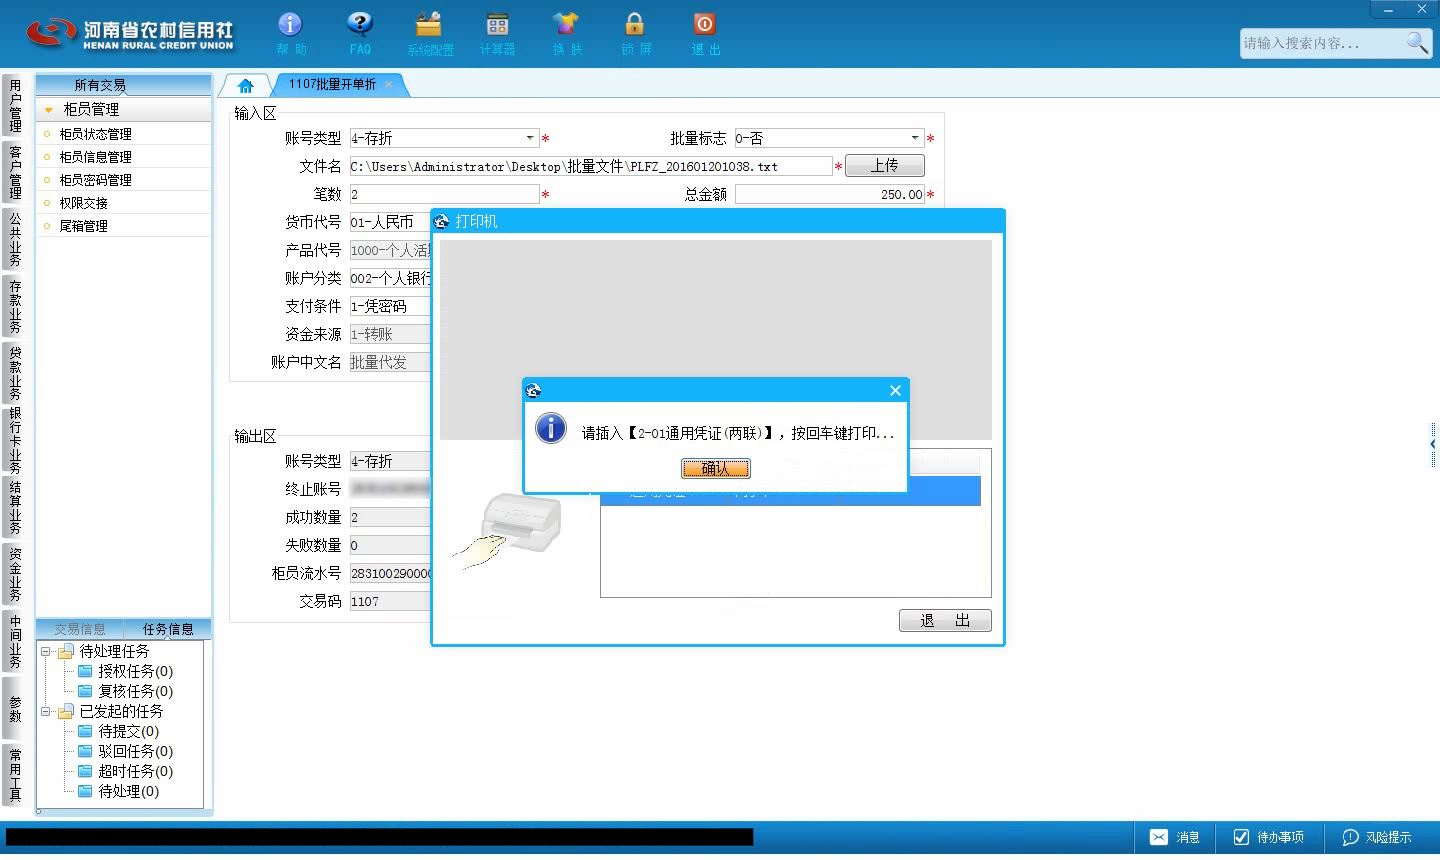Open the 批量标志 dropdown
Image resolution: width=1440 pixels, height=860 pixels.
914,138
